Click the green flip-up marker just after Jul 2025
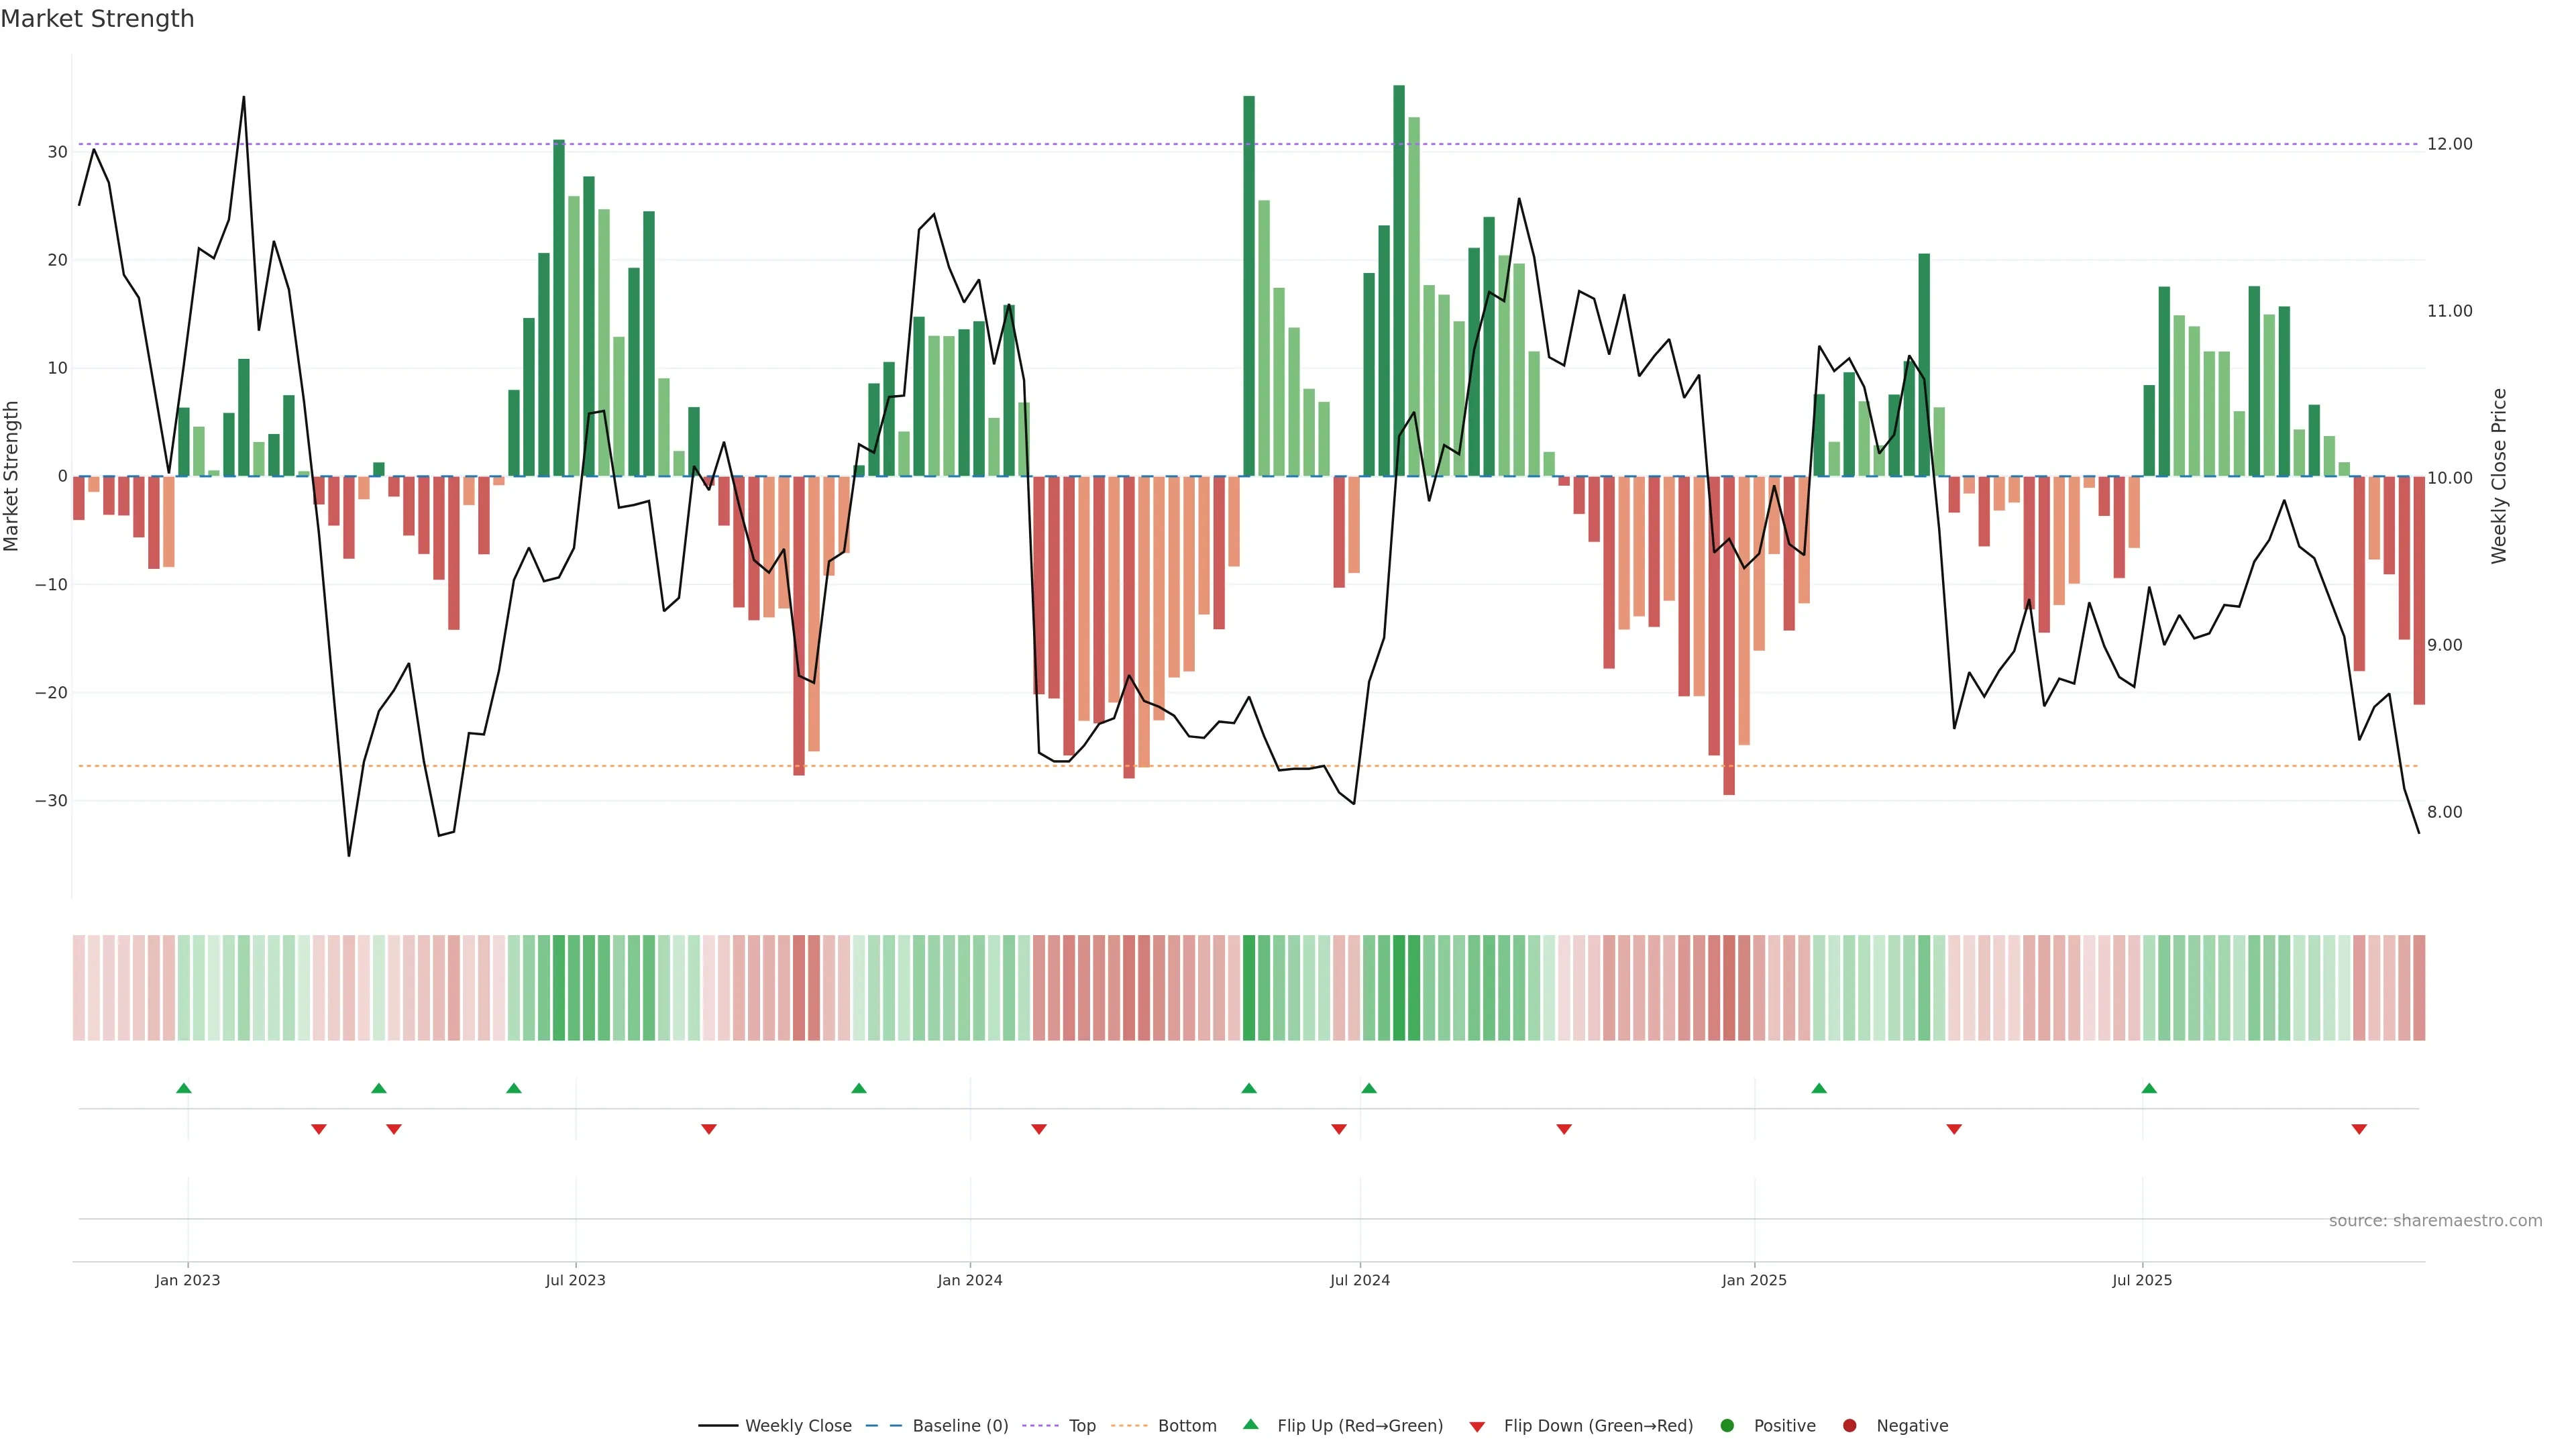 (2149, 1088)
